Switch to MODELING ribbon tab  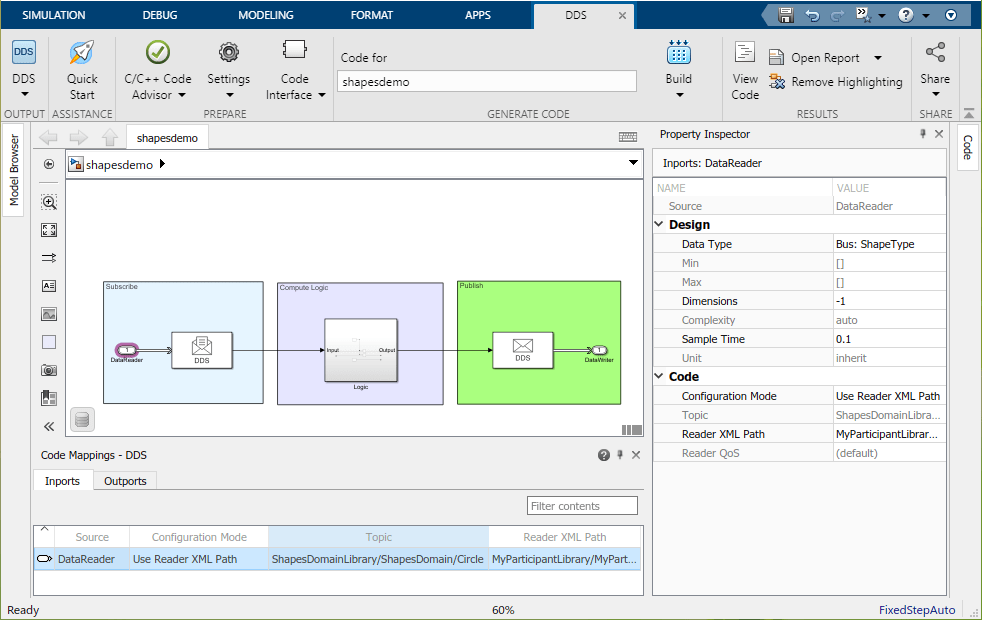[266, 15]
